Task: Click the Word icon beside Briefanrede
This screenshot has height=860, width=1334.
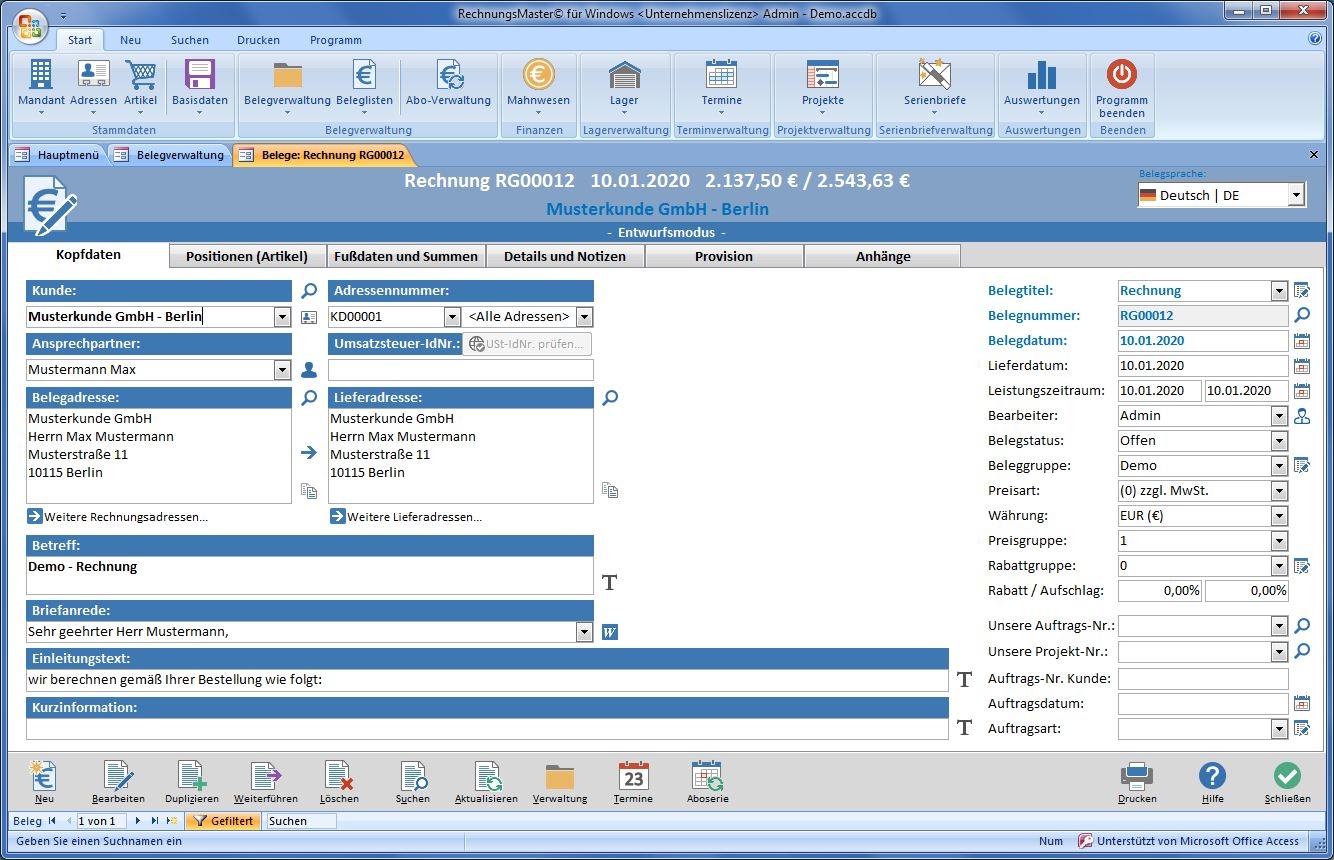Action: pos(610,632)
